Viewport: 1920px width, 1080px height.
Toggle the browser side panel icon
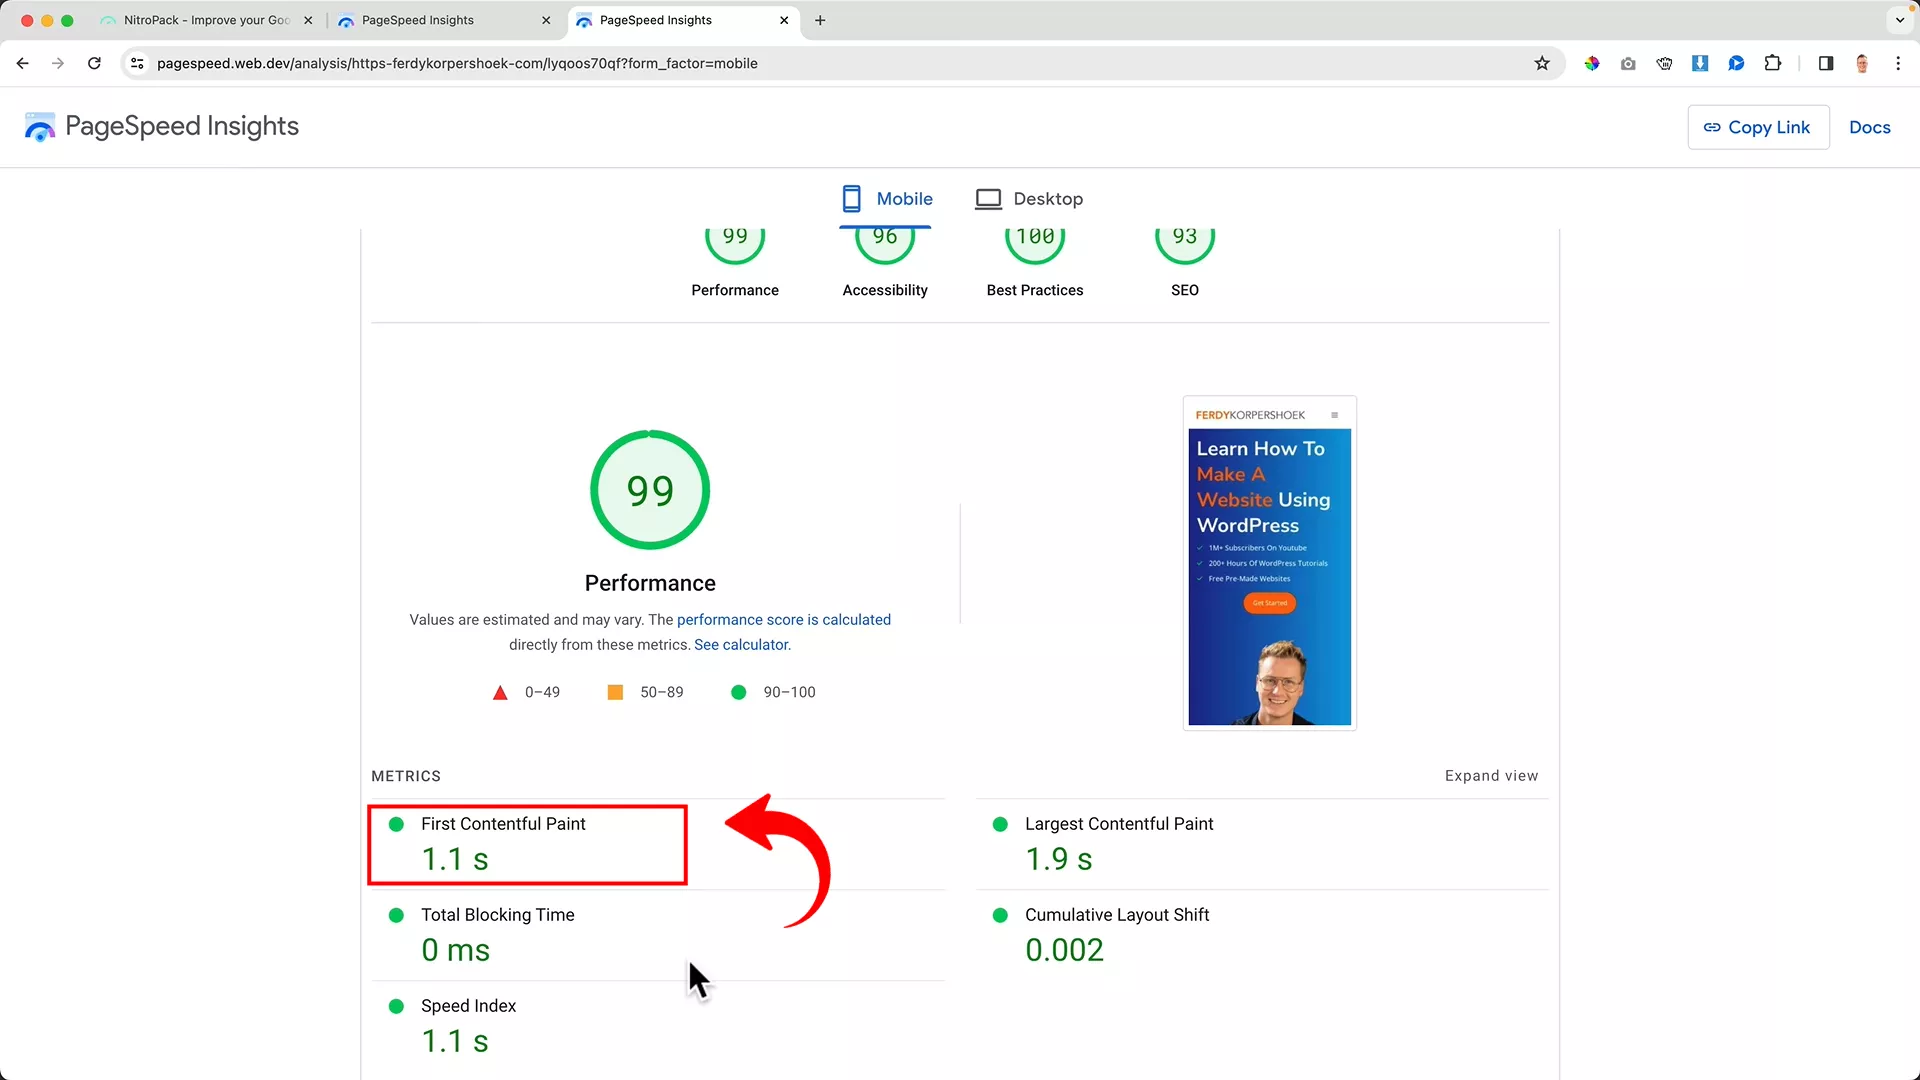coord(1826,63)
